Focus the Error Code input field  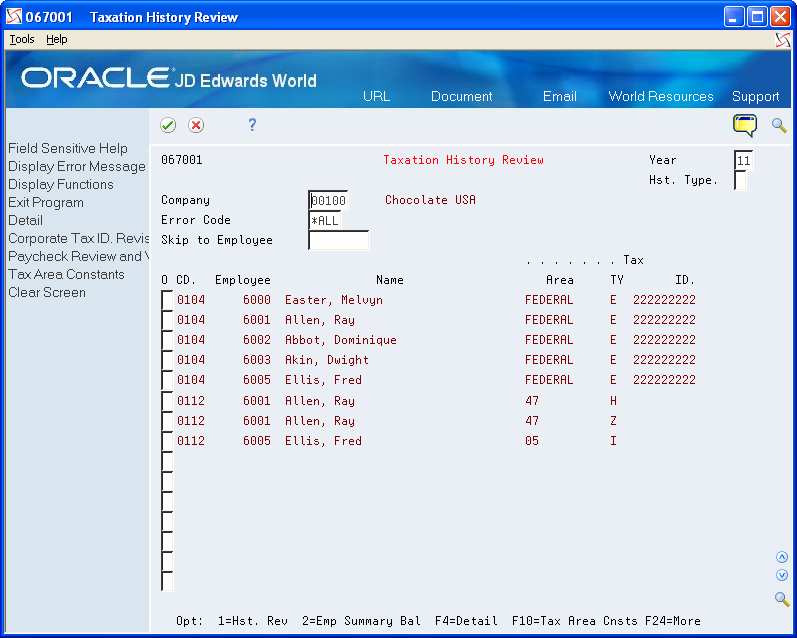pyautogui.click(x=325, y=221)
